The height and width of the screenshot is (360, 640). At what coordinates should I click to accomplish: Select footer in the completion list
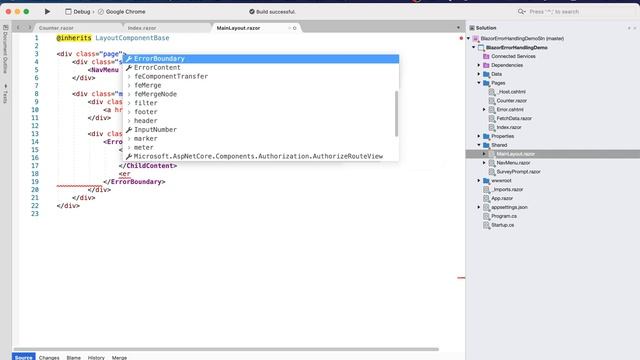coord(261,112)
